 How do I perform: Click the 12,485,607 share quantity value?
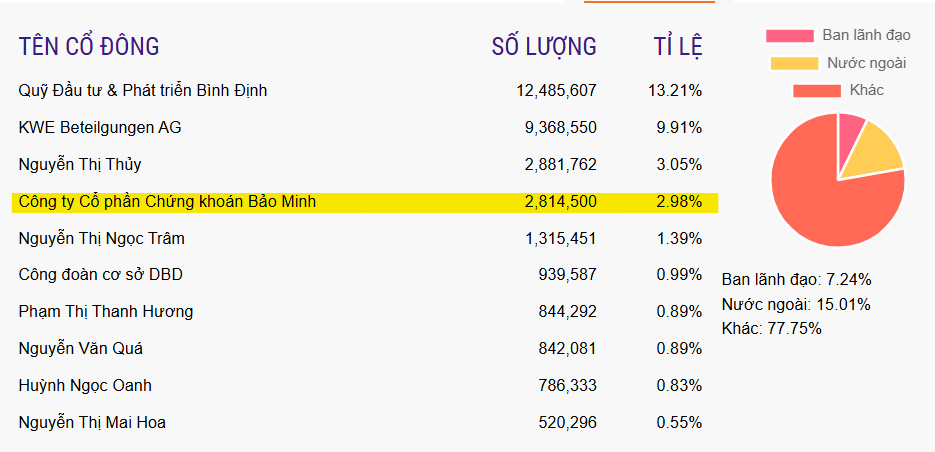point(556,91)
